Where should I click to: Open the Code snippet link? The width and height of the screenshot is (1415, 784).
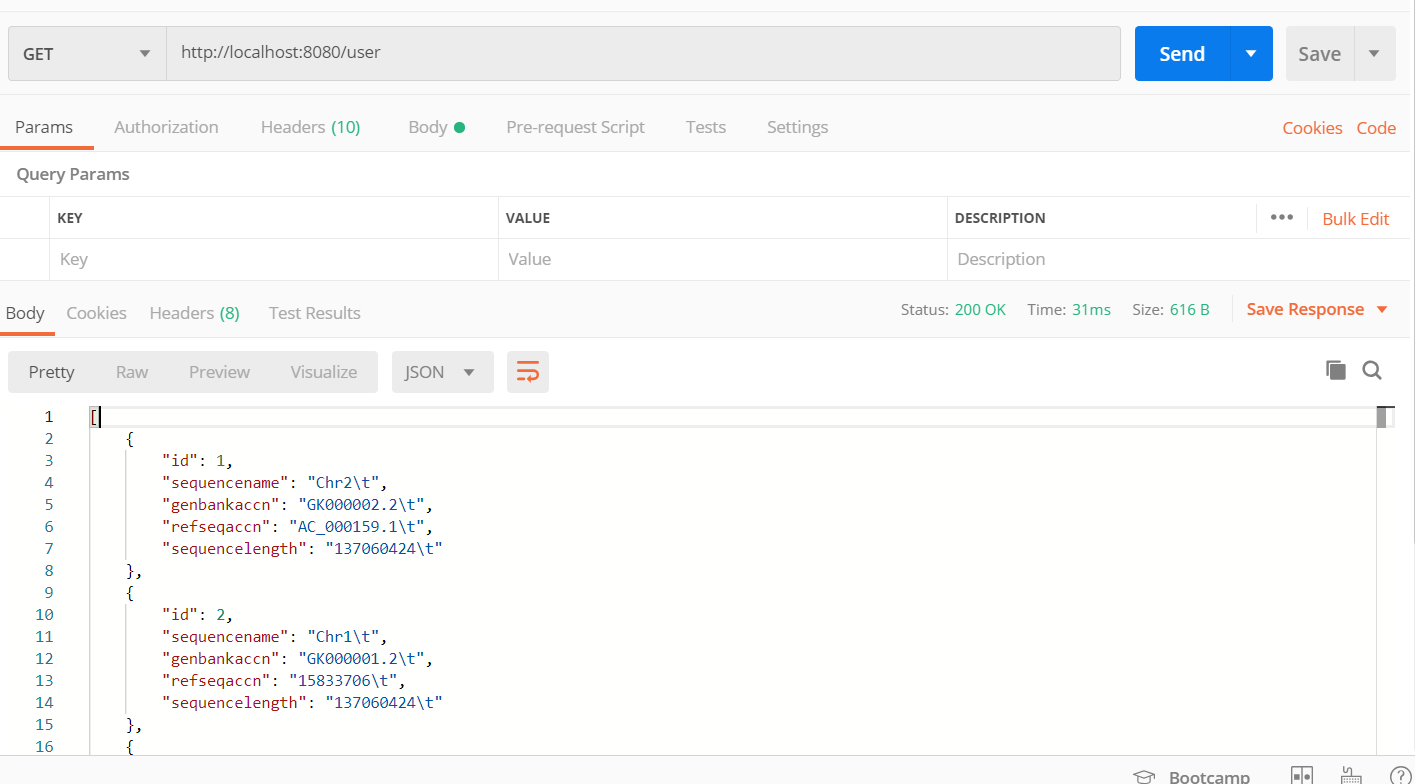pos(1376,128)
